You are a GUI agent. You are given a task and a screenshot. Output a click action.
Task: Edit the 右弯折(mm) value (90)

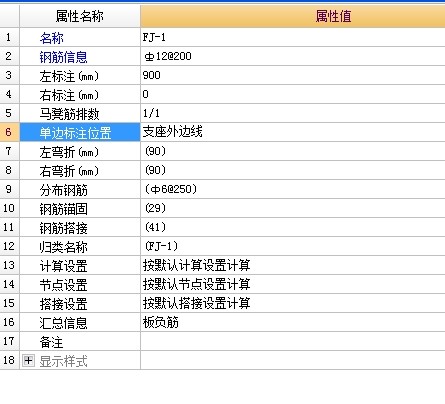[155, 170]
